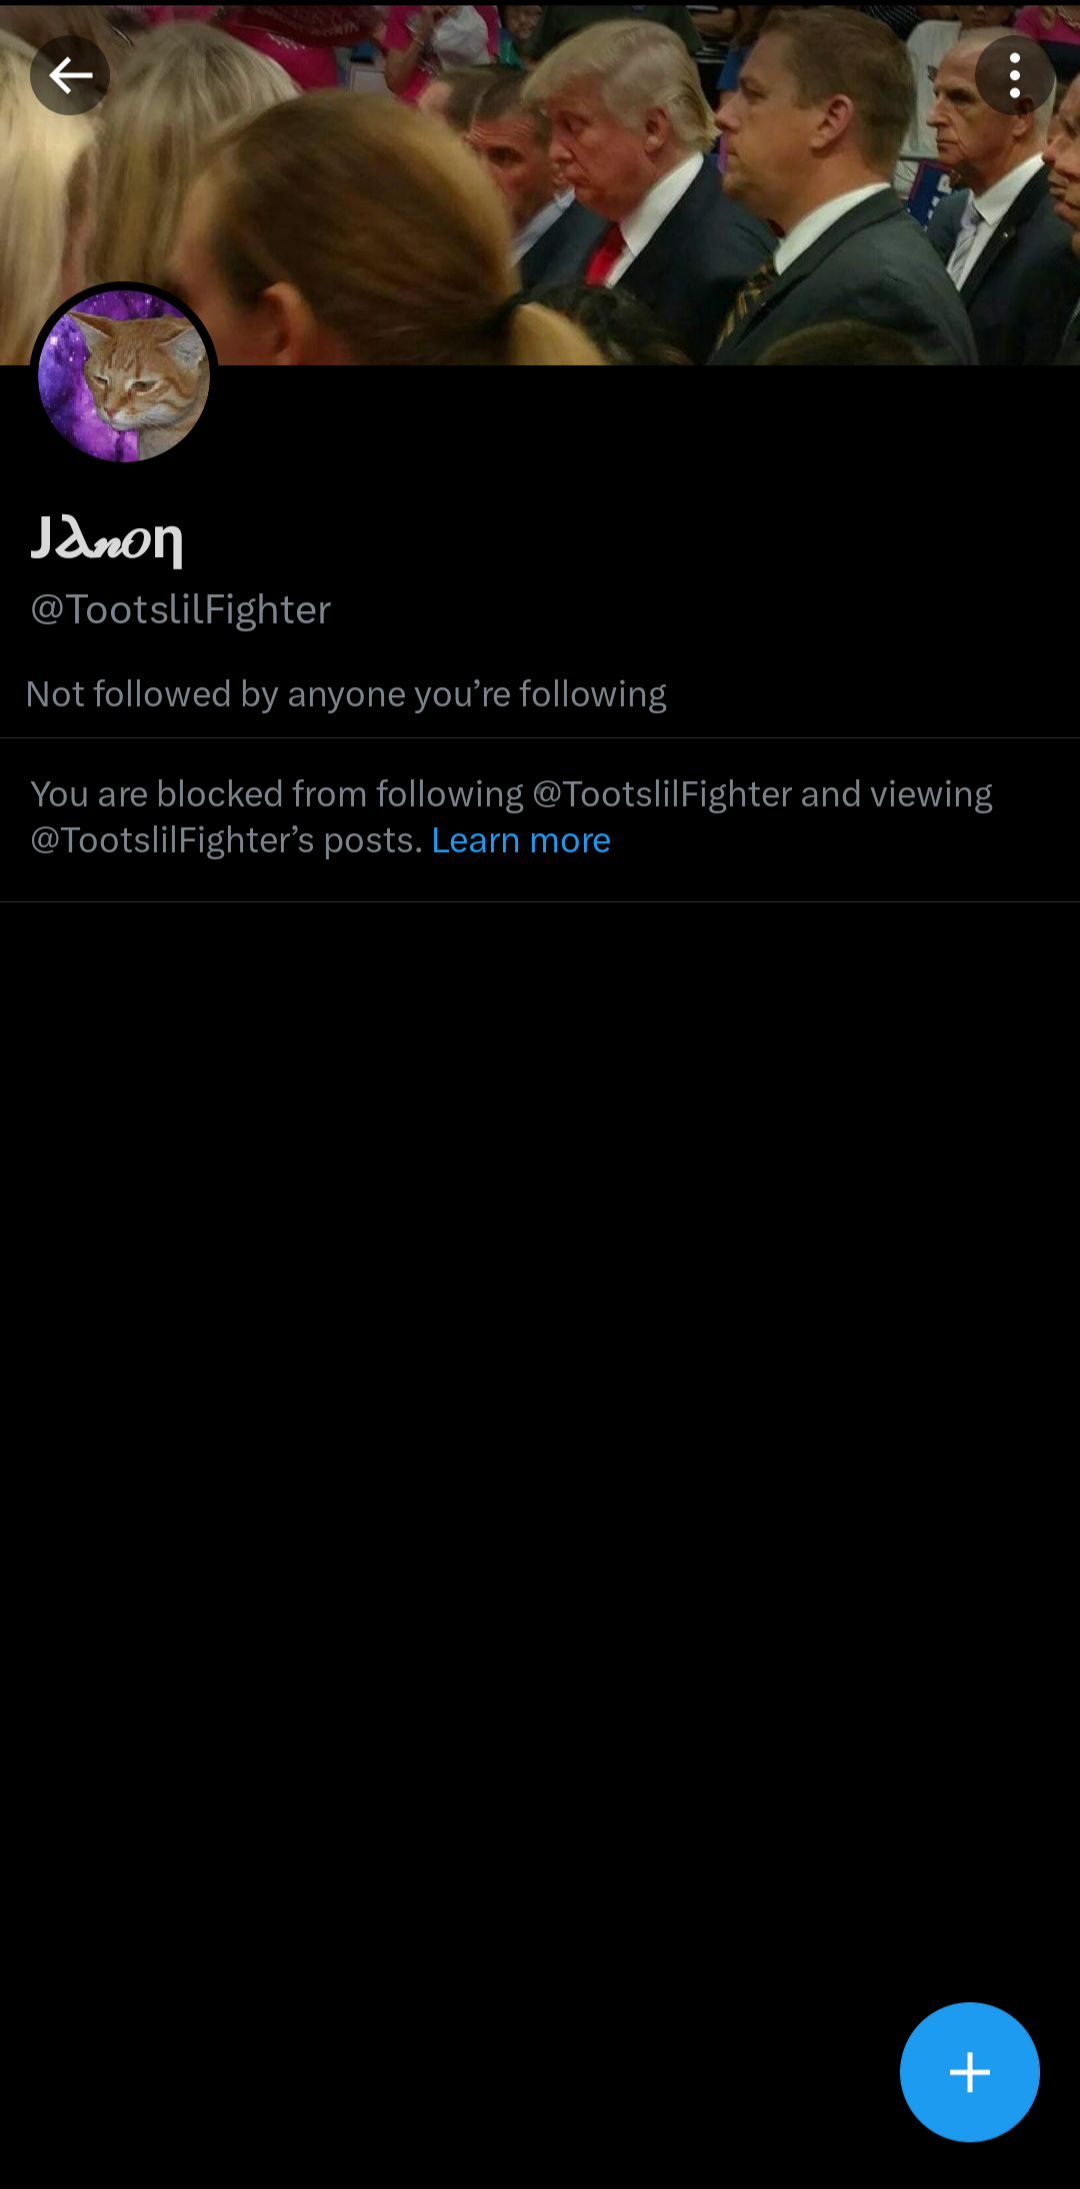Tap first @TootslilFighter mention in block notice

coord(662,794)
